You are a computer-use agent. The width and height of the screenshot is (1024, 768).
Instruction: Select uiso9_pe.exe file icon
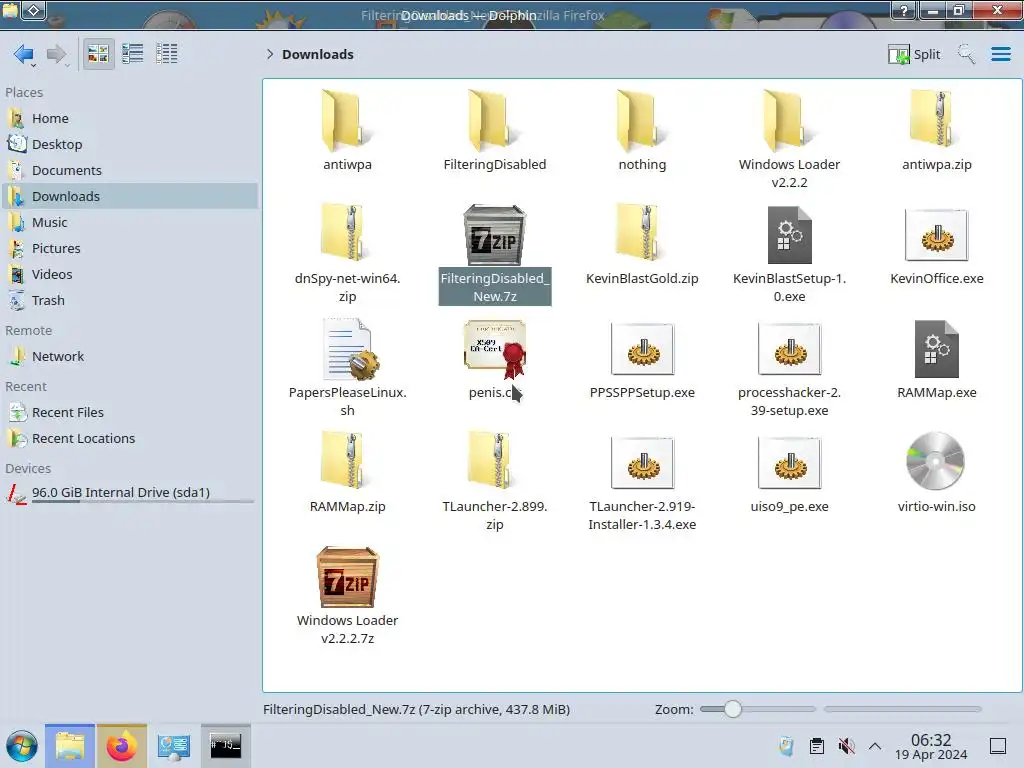tap(789, 463)
